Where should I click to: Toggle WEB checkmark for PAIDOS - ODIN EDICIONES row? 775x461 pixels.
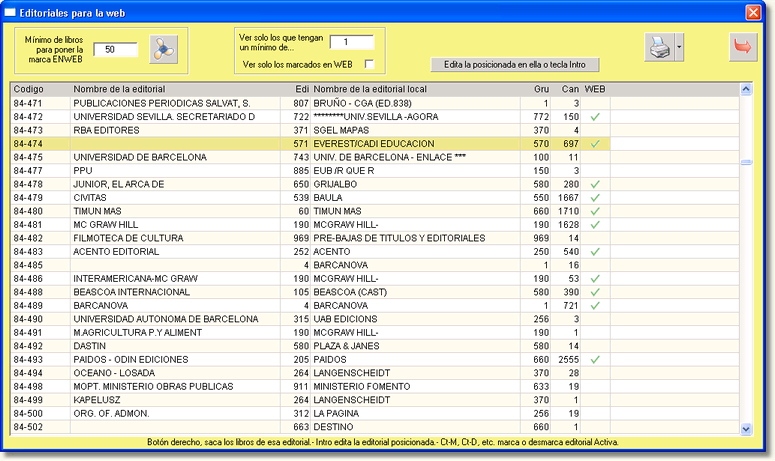click(x=595, y=360)
